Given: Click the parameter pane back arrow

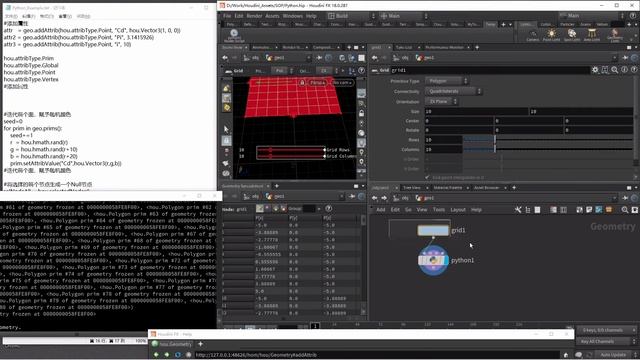Looking at the screenshot, I should [x=375, y=58].
